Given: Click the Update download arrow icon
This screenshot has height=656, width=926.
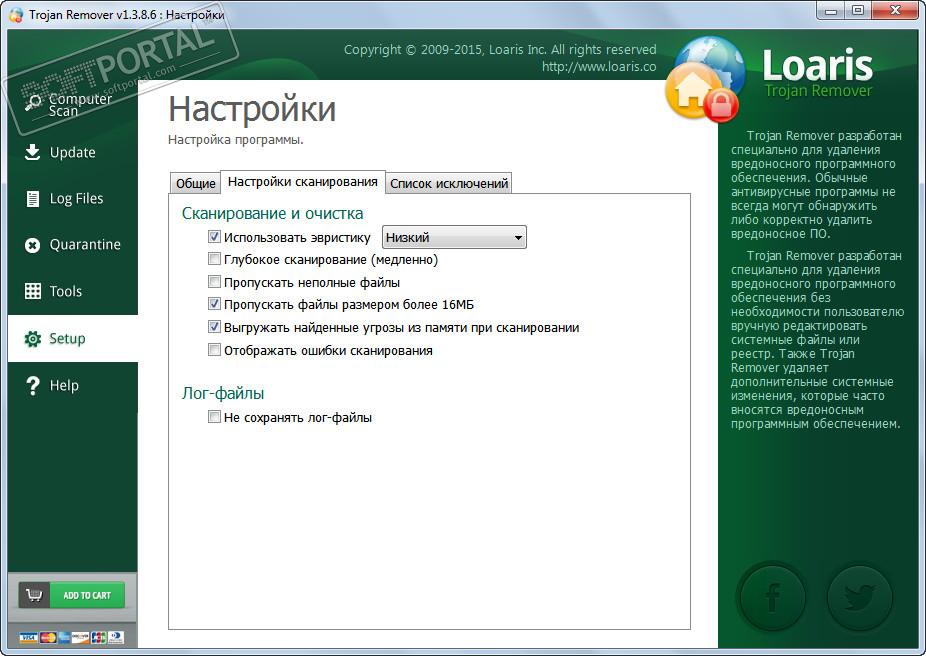Looking at the screenshot, I should coord(32,152).
